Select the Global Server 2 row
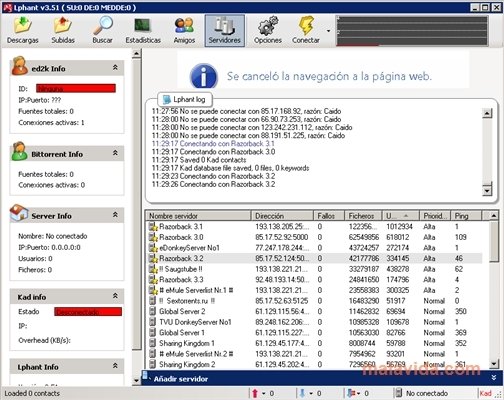 click(315, 312)
